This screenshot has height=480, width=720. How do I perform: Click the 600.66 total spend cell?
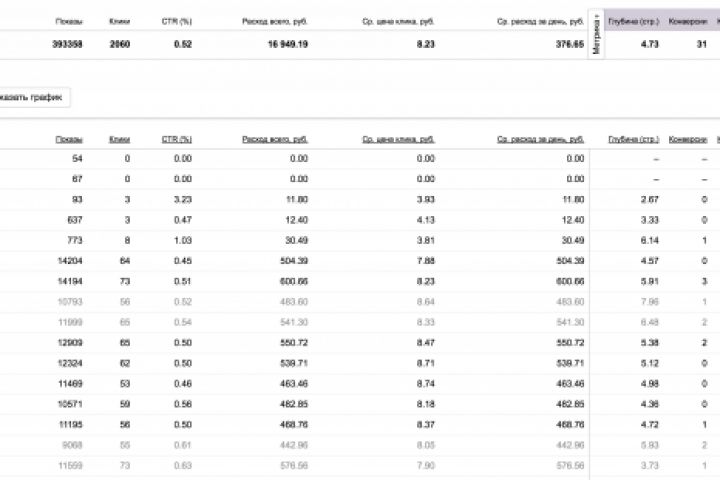(x=291, y=282)
